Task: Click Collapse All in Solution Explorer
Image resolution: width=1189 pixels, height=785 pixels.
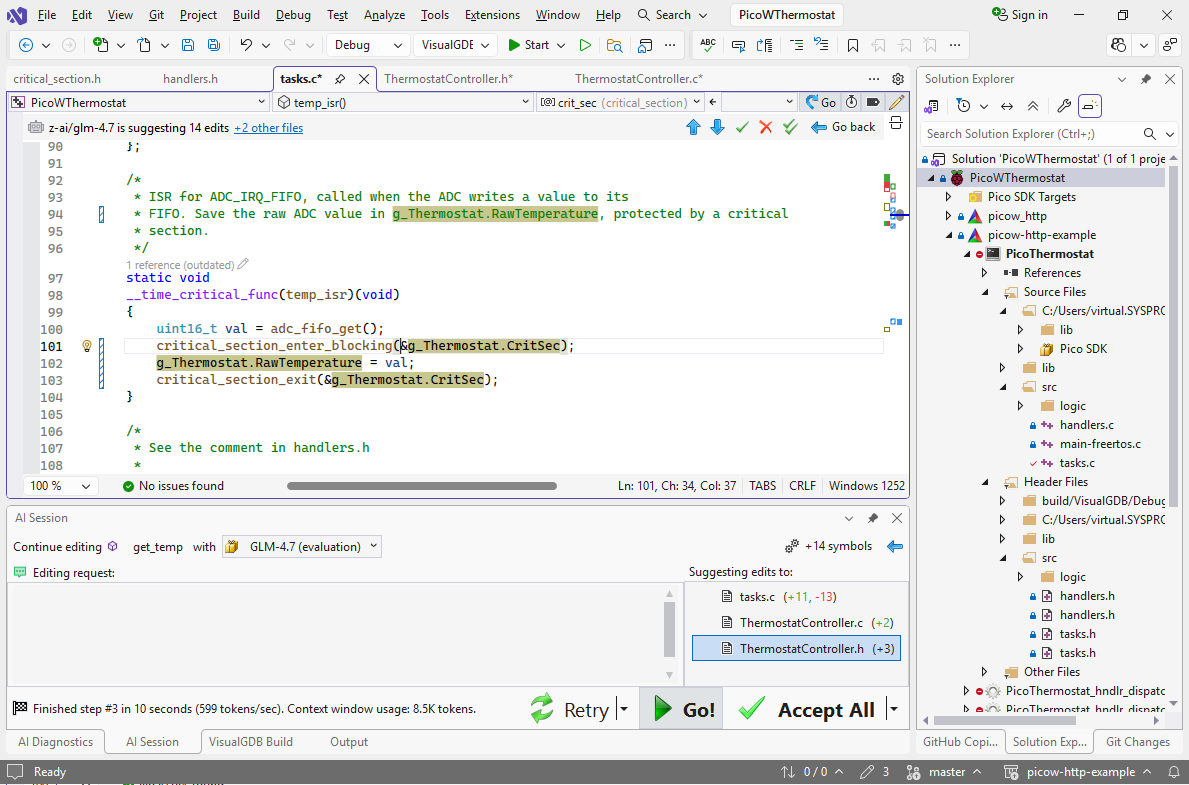Action: [x=1033, y=106]
